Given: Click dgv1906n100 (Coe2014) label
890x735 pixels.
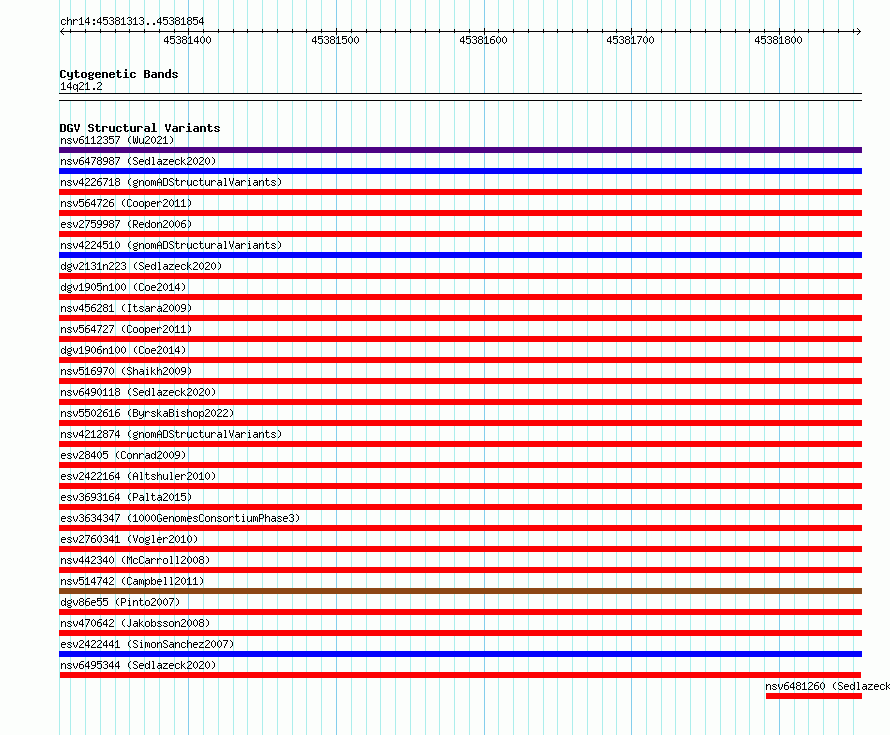Looking at the screenshot, I should pyautogui.click(x=123, y=350).
